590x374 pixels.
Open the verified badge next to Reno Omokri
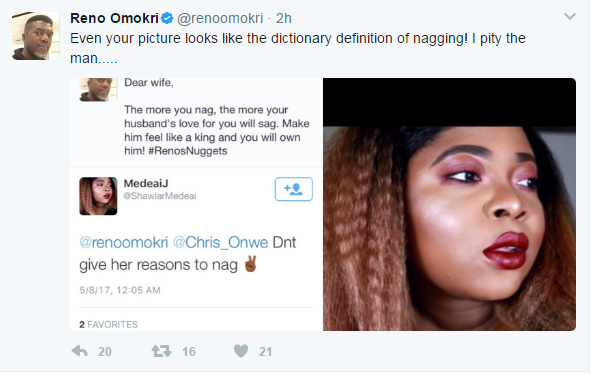(x=167, y=18)
